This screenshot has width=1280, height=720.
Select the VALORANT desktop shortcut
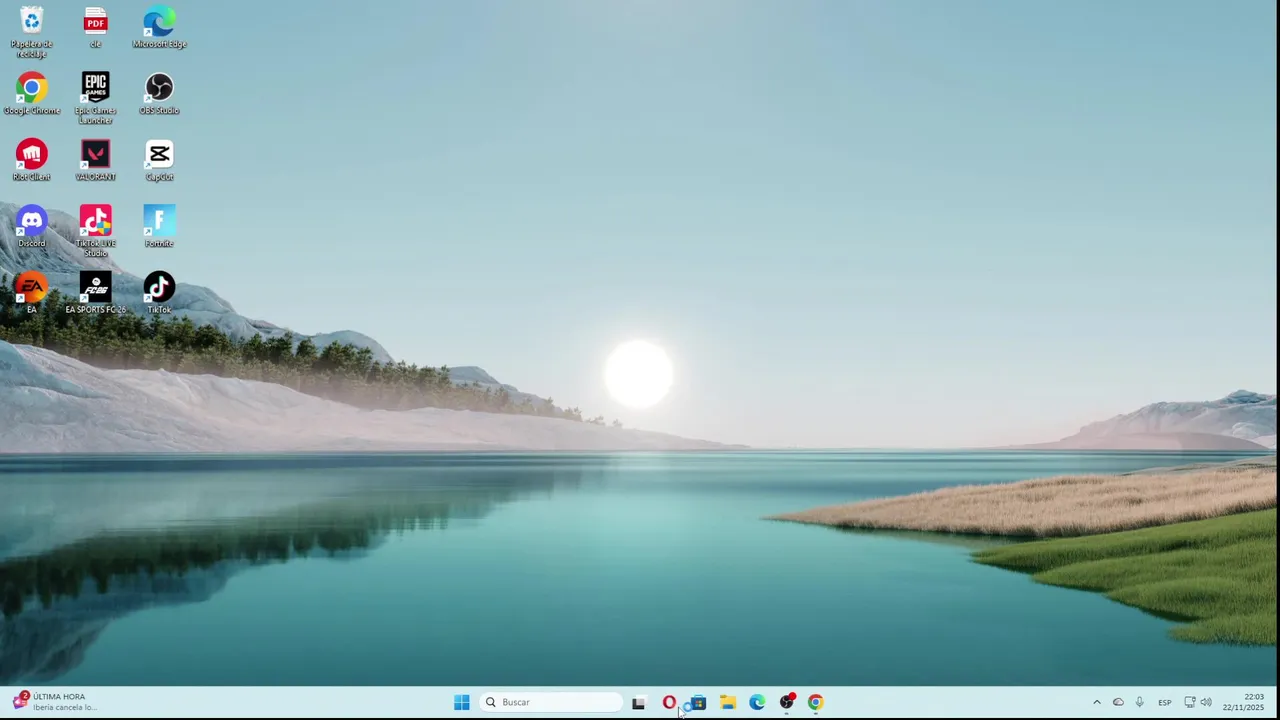[x=96, y=160]
